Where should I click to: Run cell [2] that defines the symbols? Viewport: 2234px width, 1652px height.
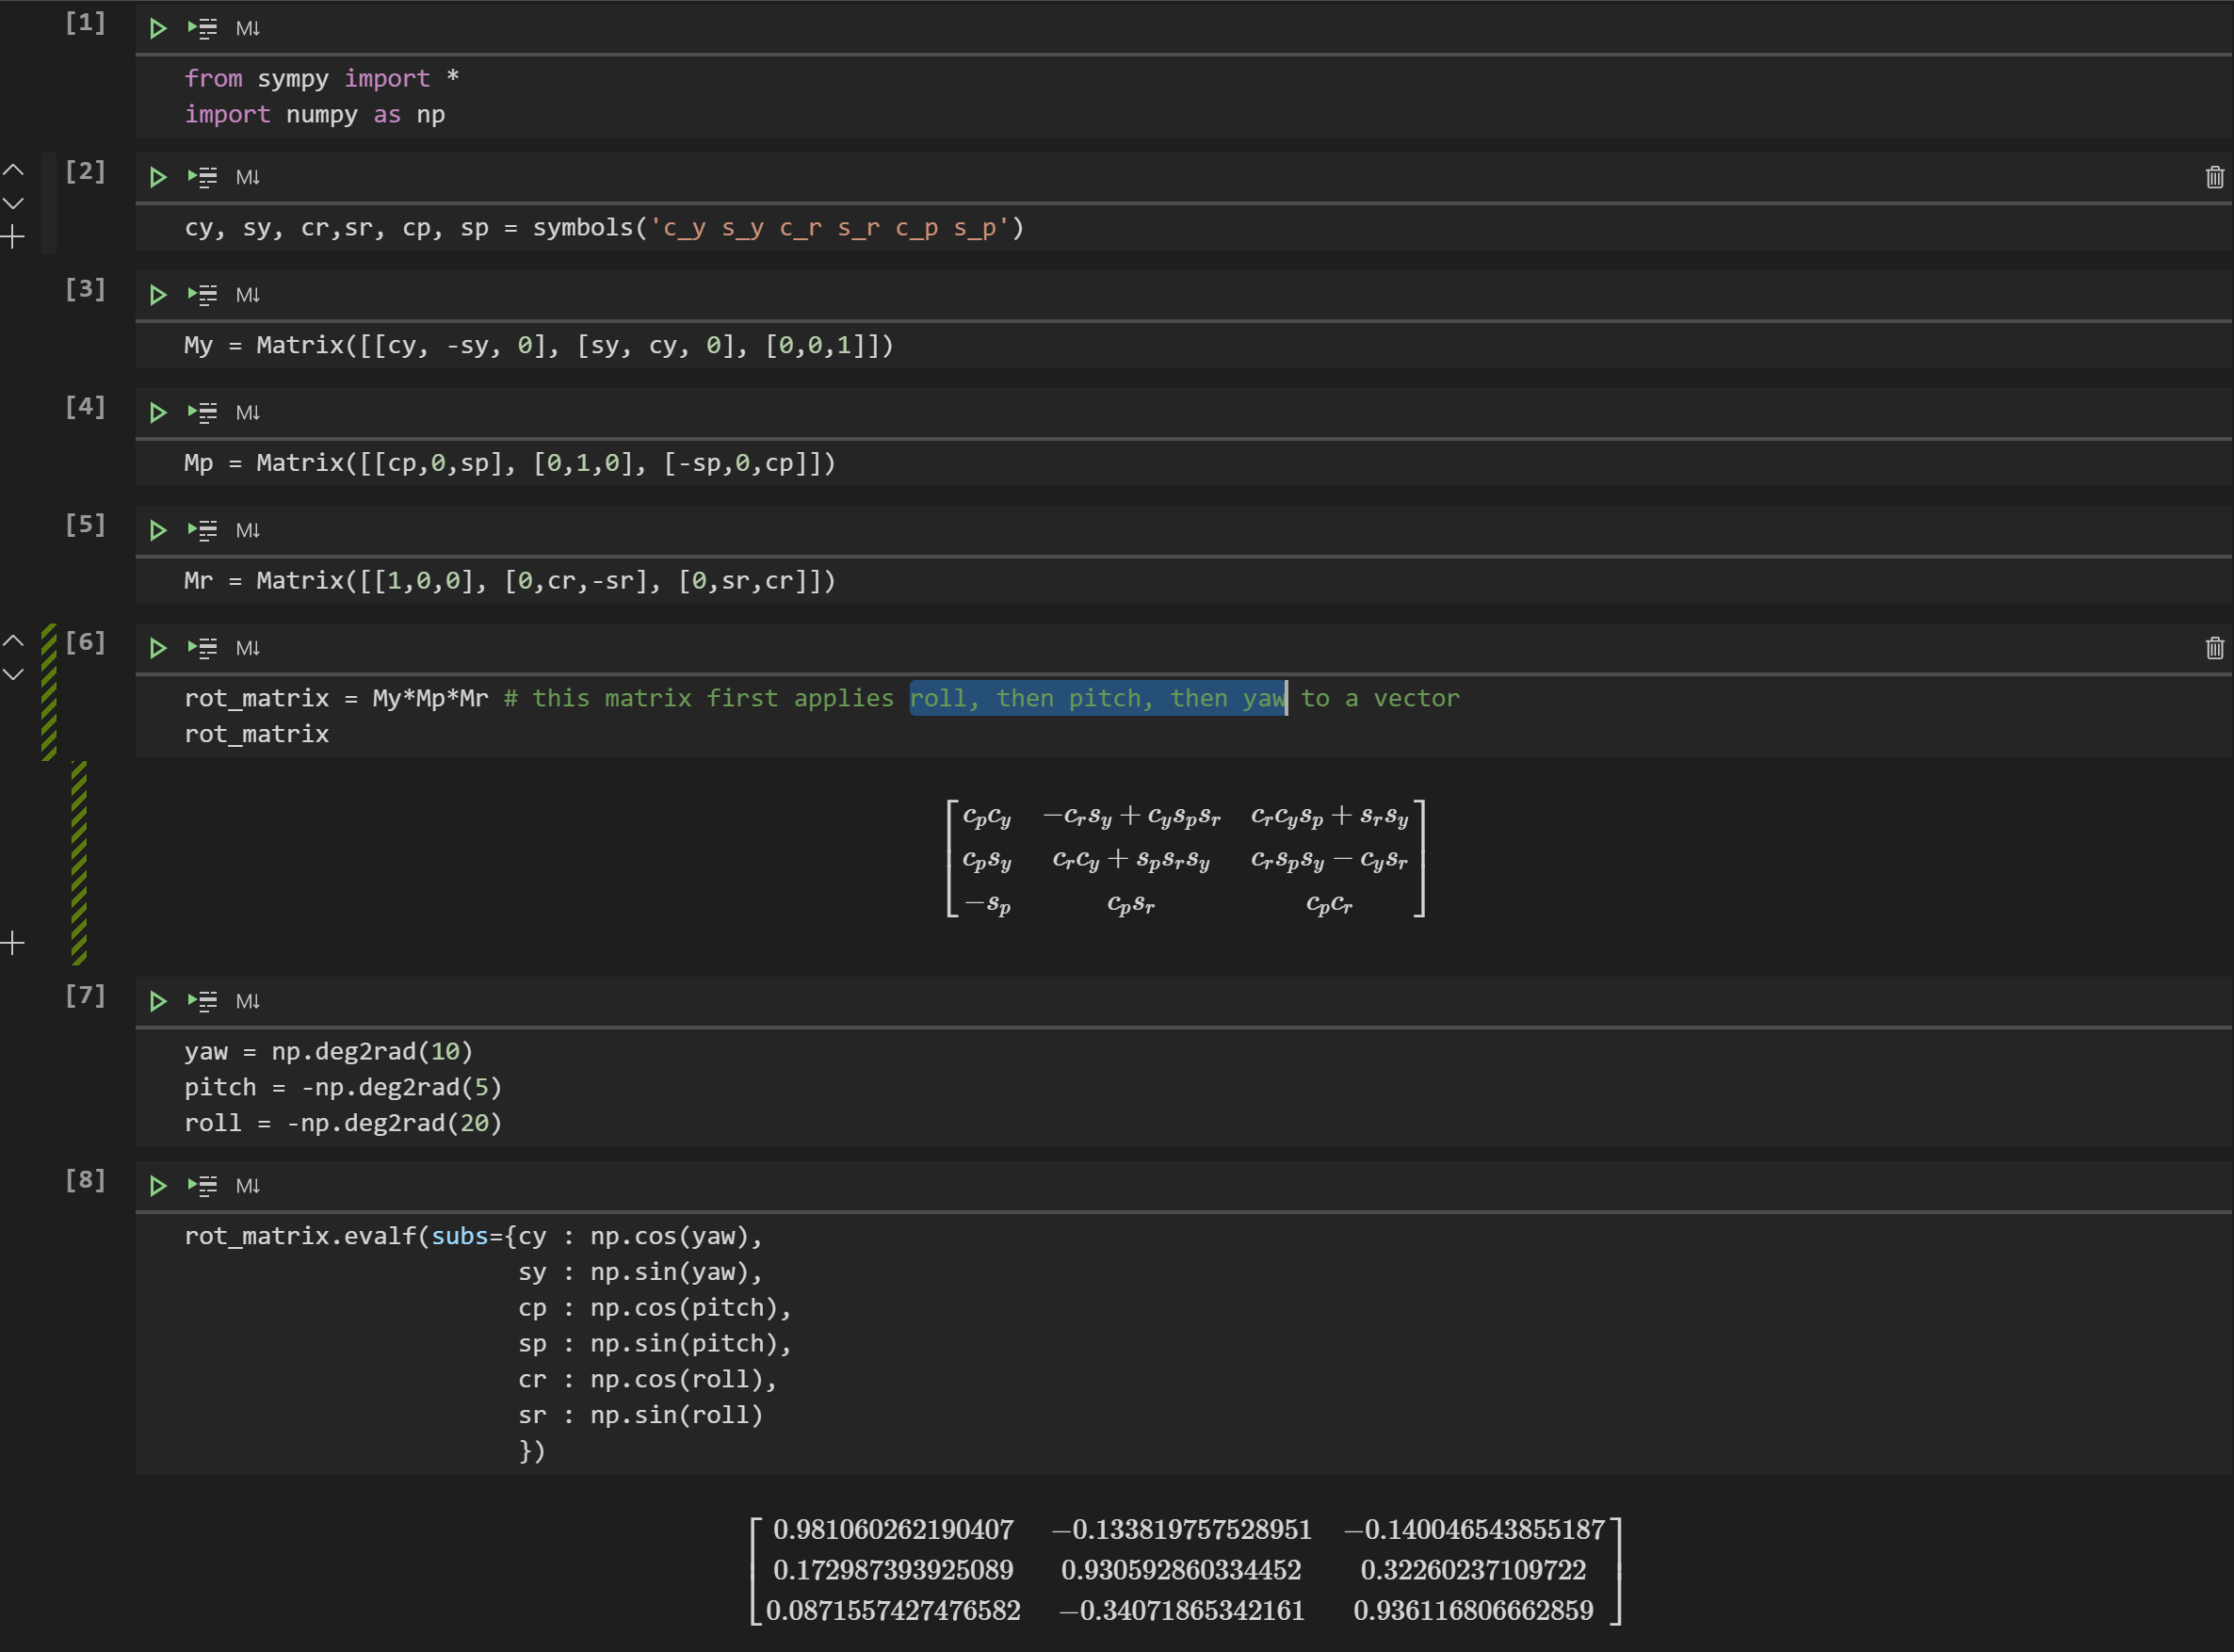pos(157,177)
